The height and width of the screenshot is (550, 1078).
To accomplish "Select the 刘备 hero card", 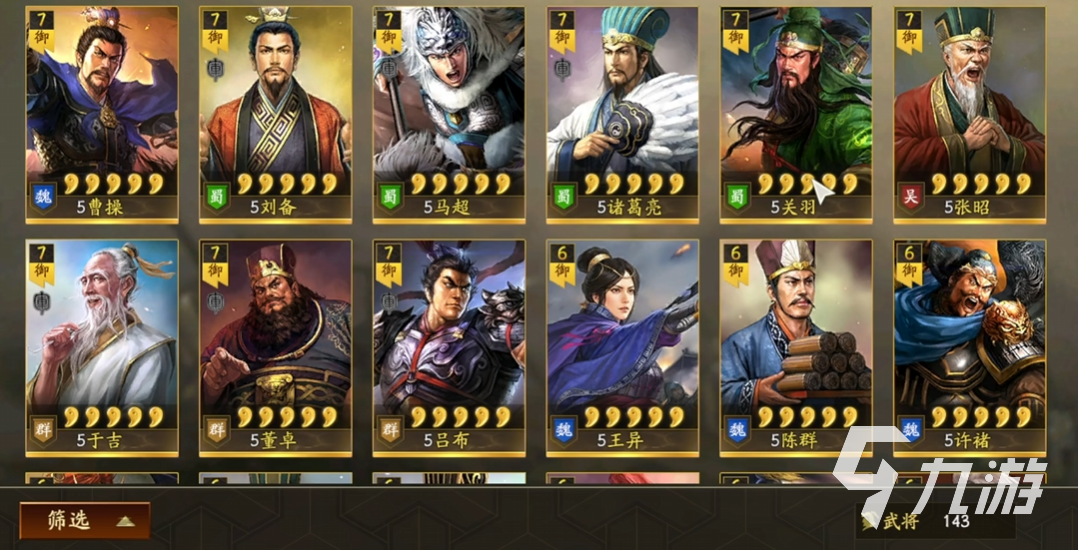I will [275, 115].
